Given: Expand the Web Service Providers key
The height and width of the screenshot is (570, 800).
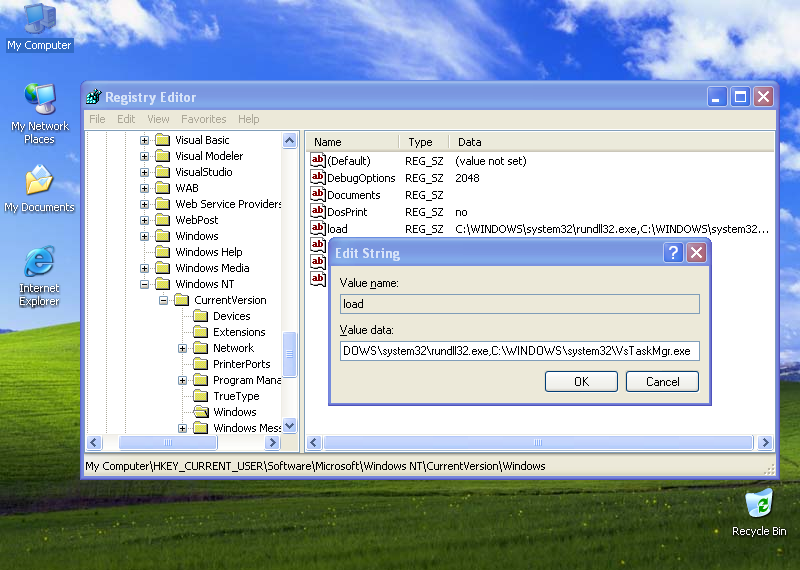Looking at the screenshot, I should pos(144,204).
